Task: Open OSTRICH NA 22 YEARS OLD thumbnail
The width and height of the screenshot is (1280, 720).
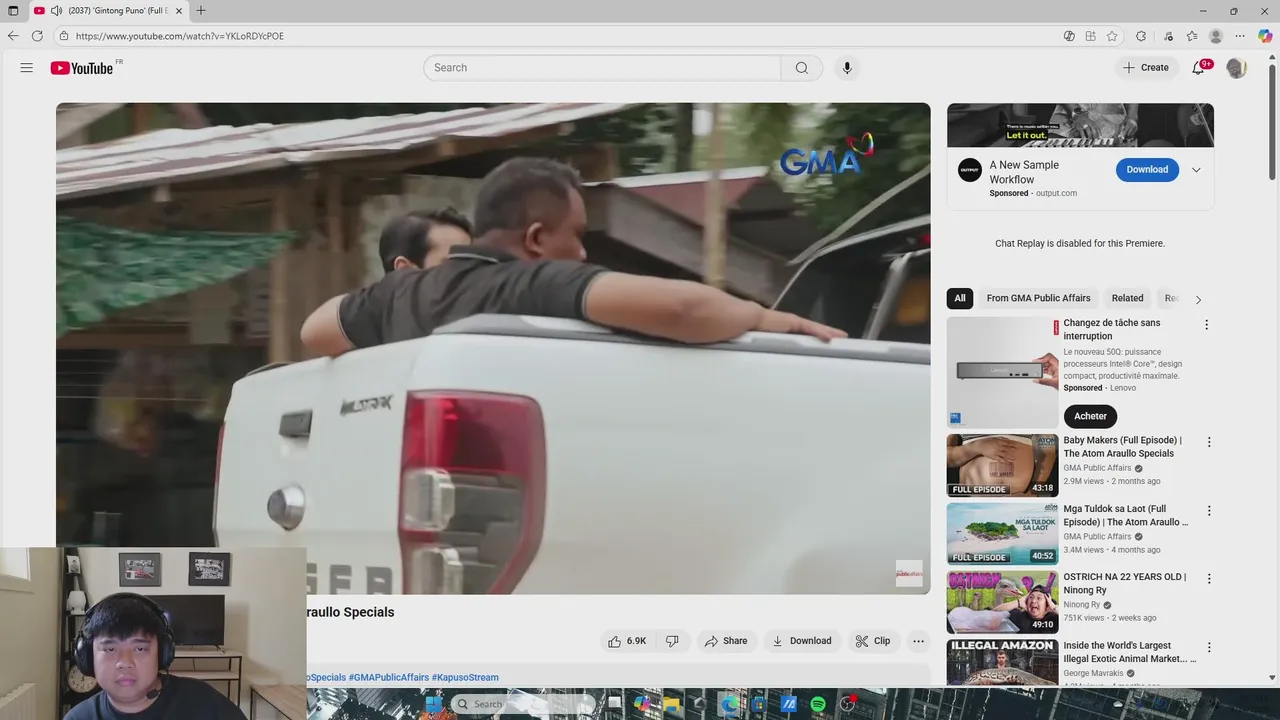Action: click(x=1002, y=602)
